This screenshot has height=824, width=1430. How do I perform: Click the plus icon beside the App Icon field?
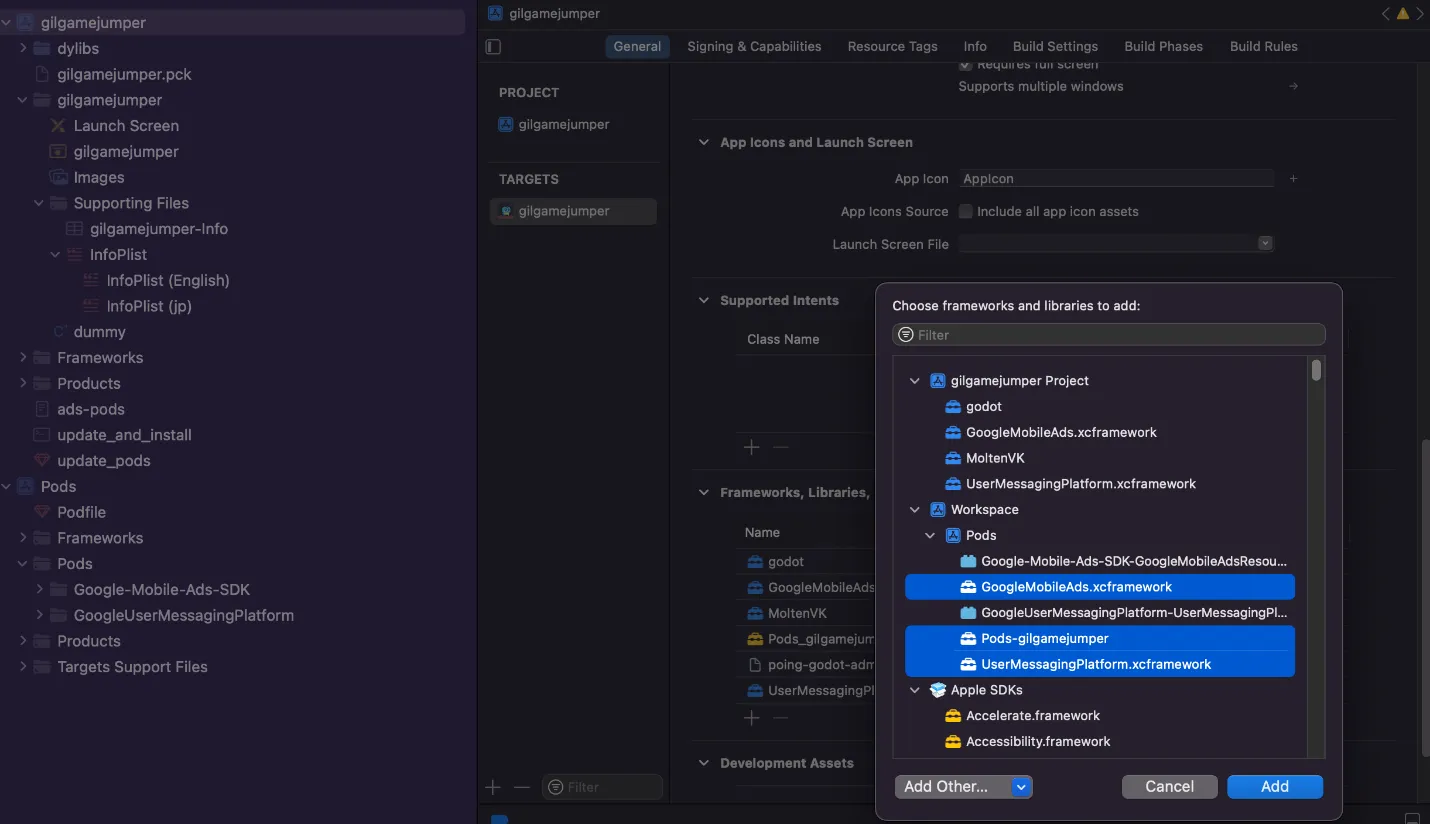click(x=1293, y=179)
